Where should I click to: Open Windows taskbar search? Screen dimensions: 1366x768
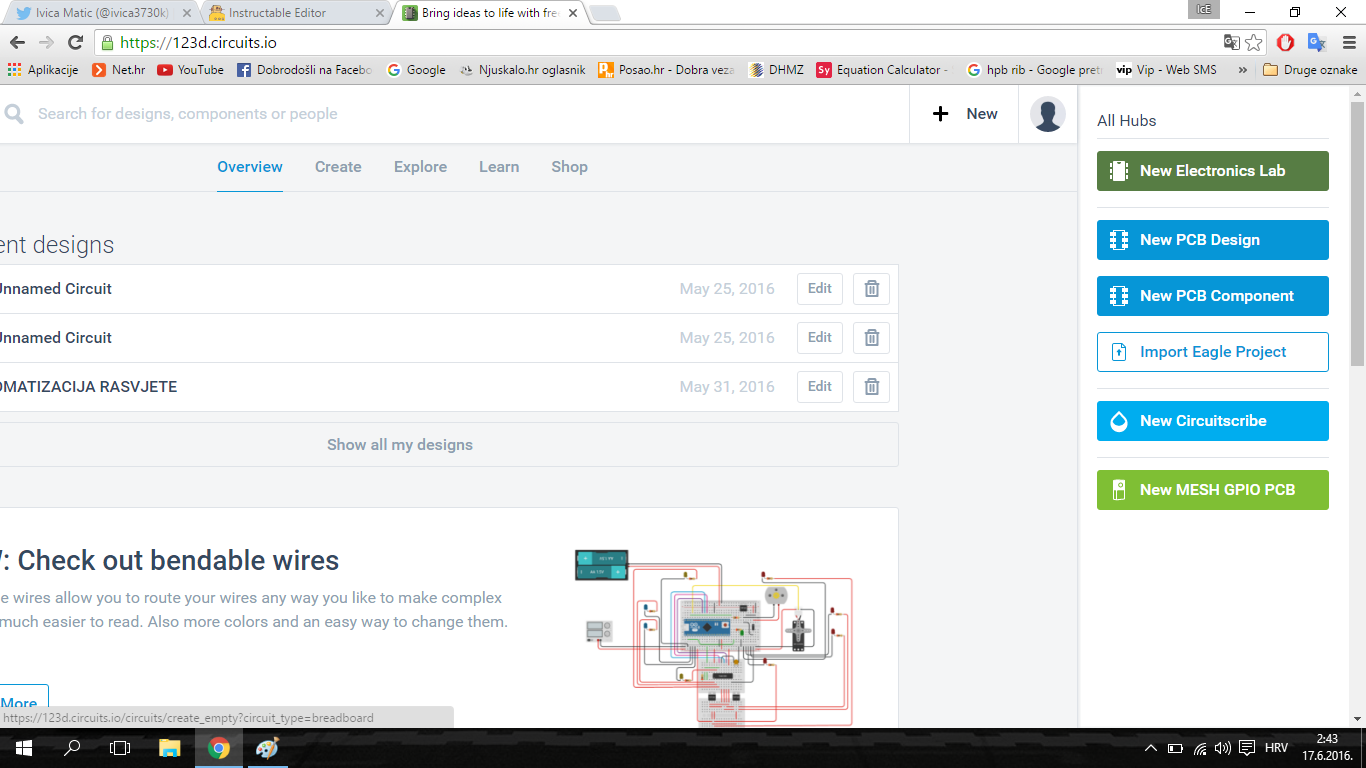tap(71, 748)
